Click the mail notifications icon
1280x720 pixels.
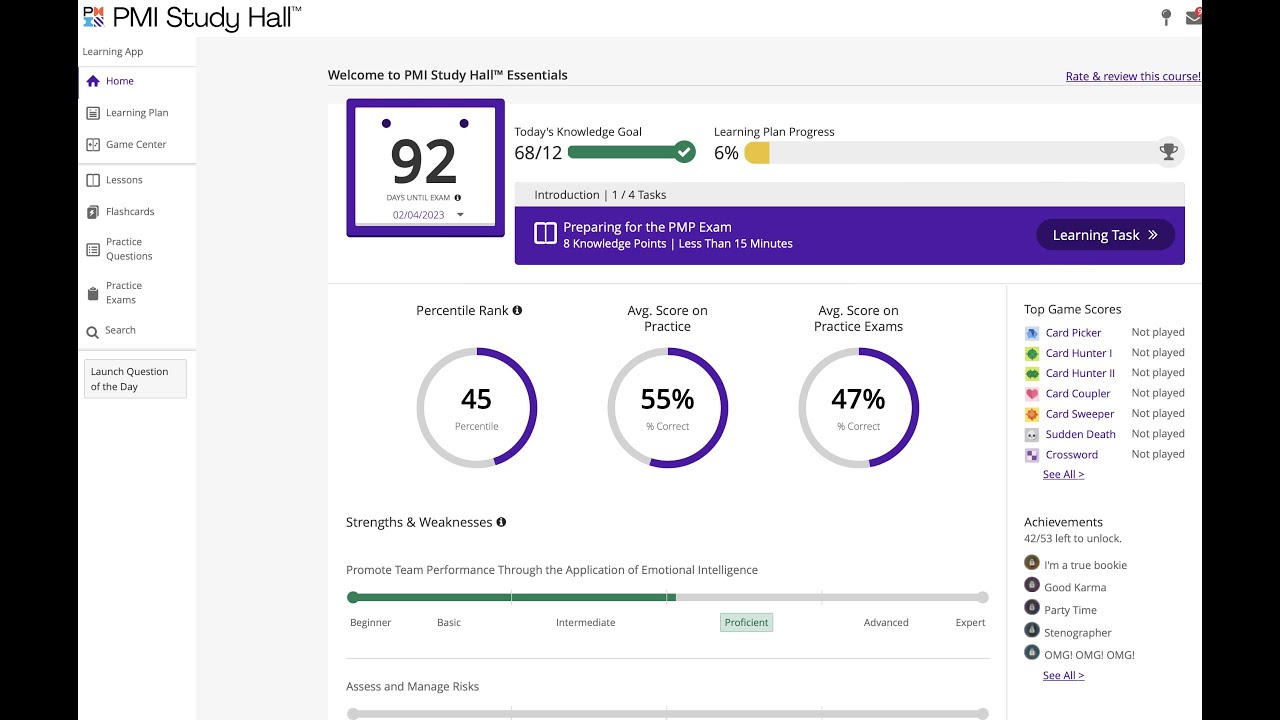tap(1193, 17)
